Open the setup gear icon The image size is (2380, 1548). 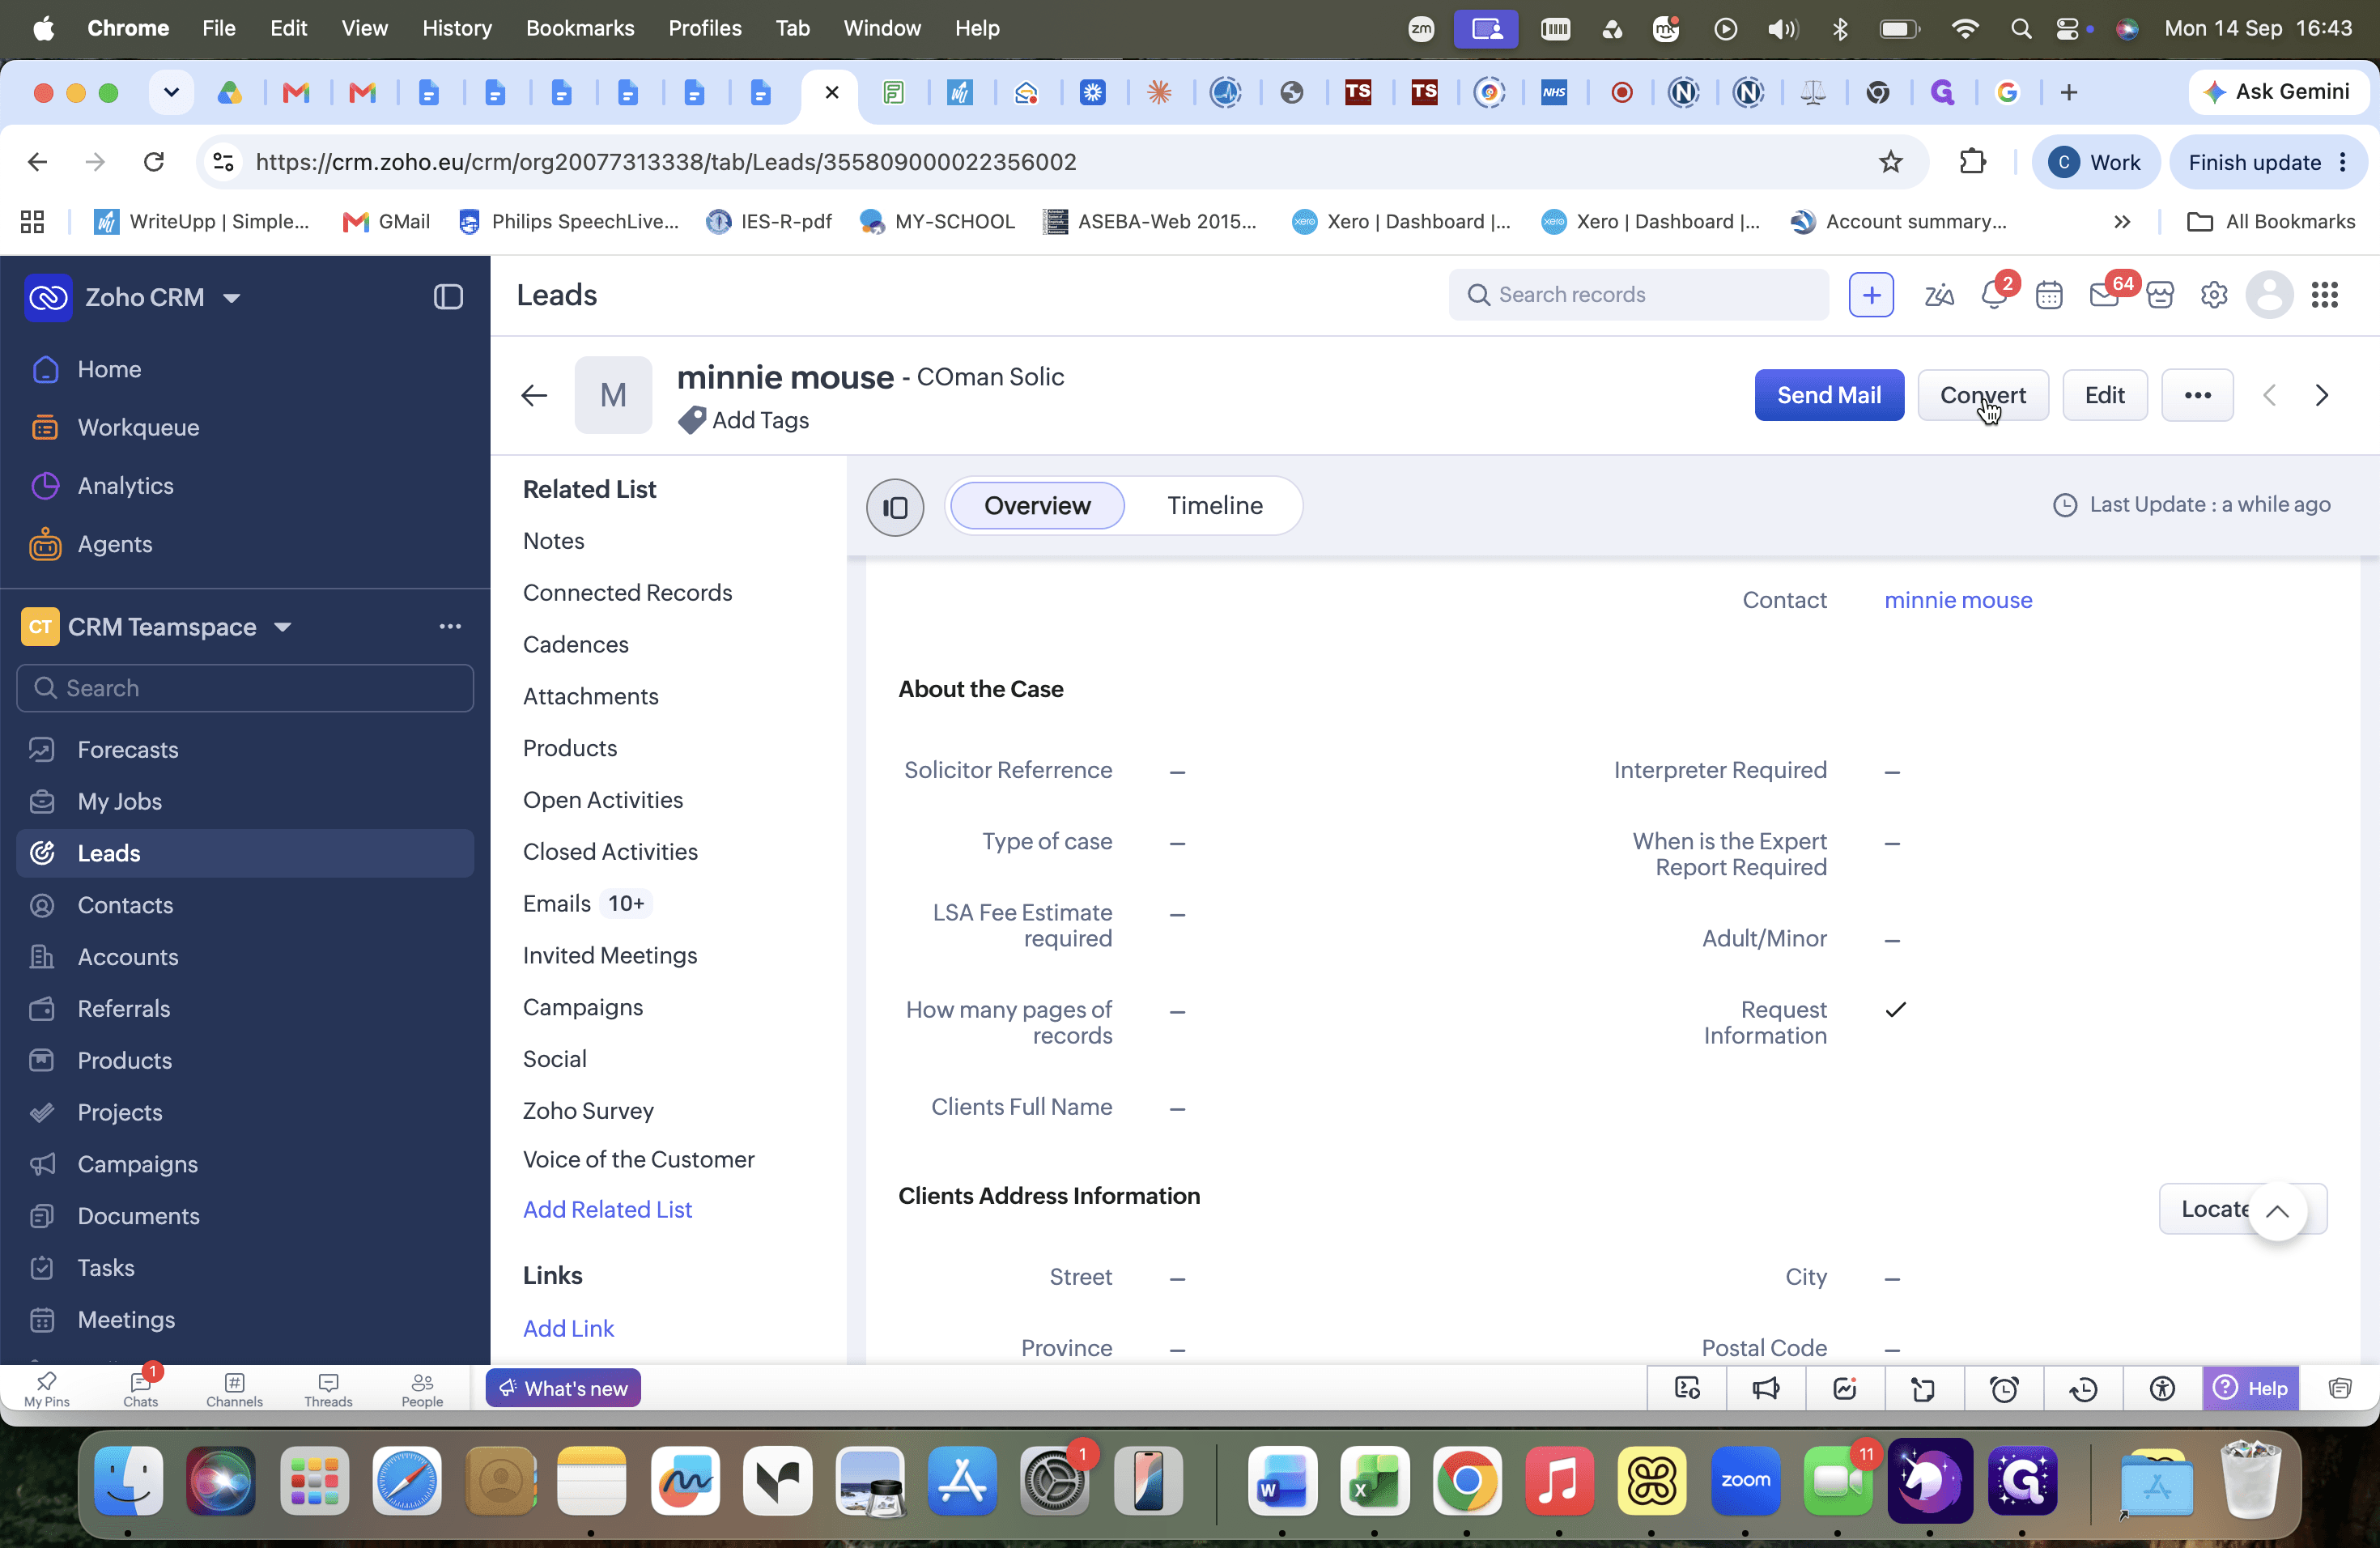click(2214, 295)
